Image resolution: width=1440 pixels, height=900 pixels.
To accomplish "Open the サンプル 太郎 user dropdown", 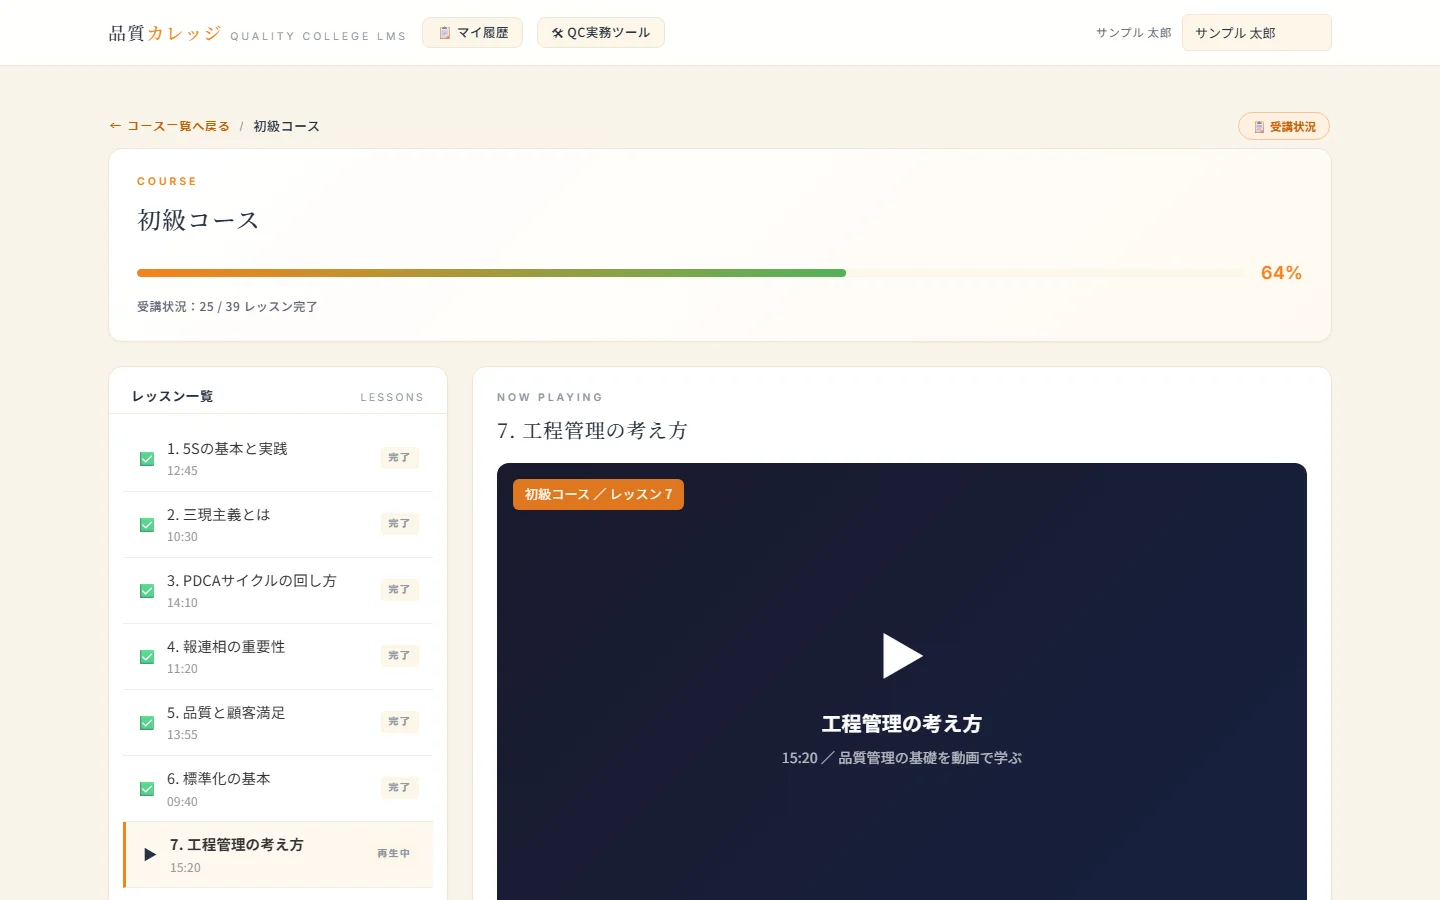I will point(1256,33).
